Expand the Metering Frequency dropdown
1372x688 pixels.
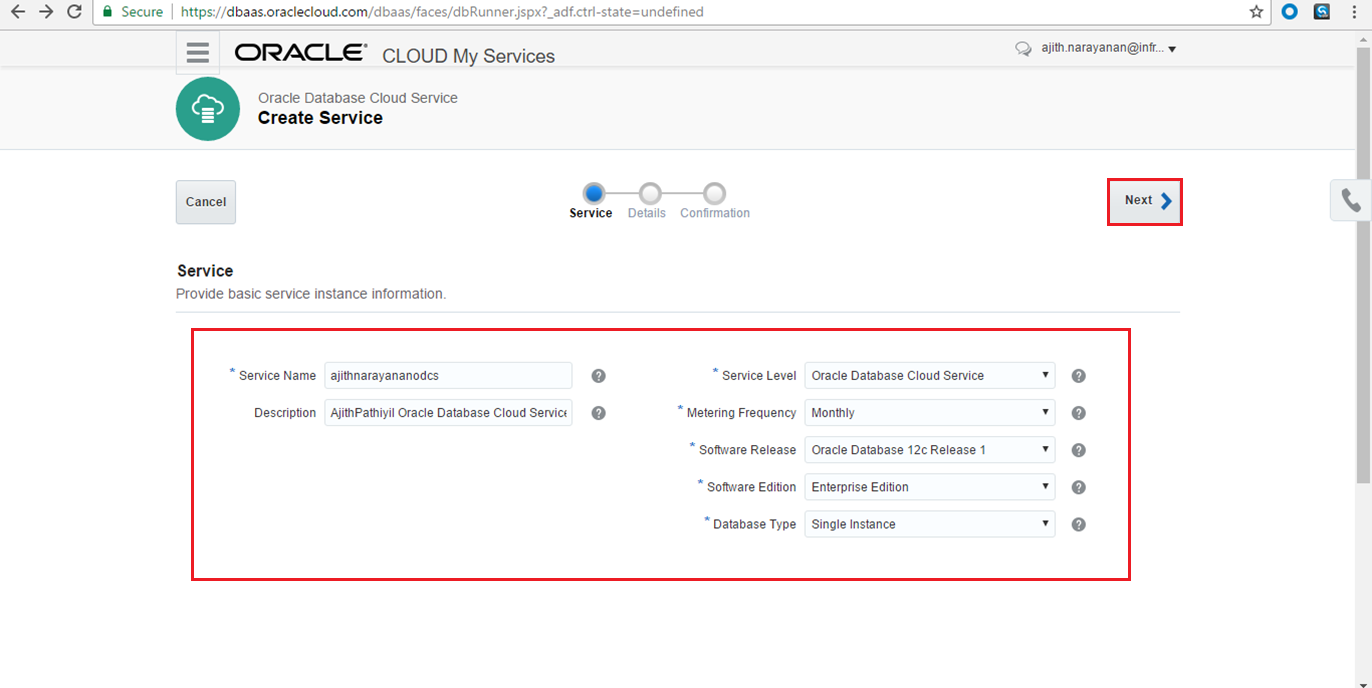click(x=930, y=413)
